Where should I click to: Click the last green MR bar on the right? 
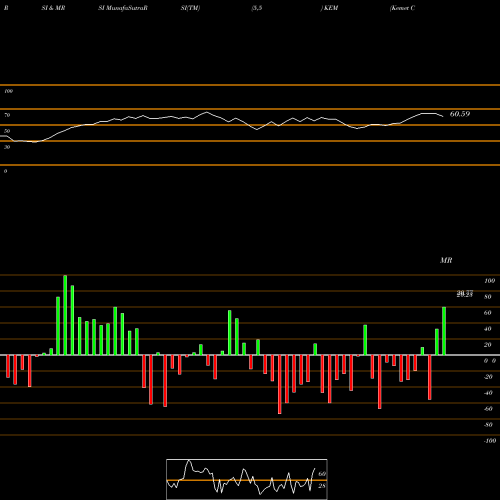[444, 331]
